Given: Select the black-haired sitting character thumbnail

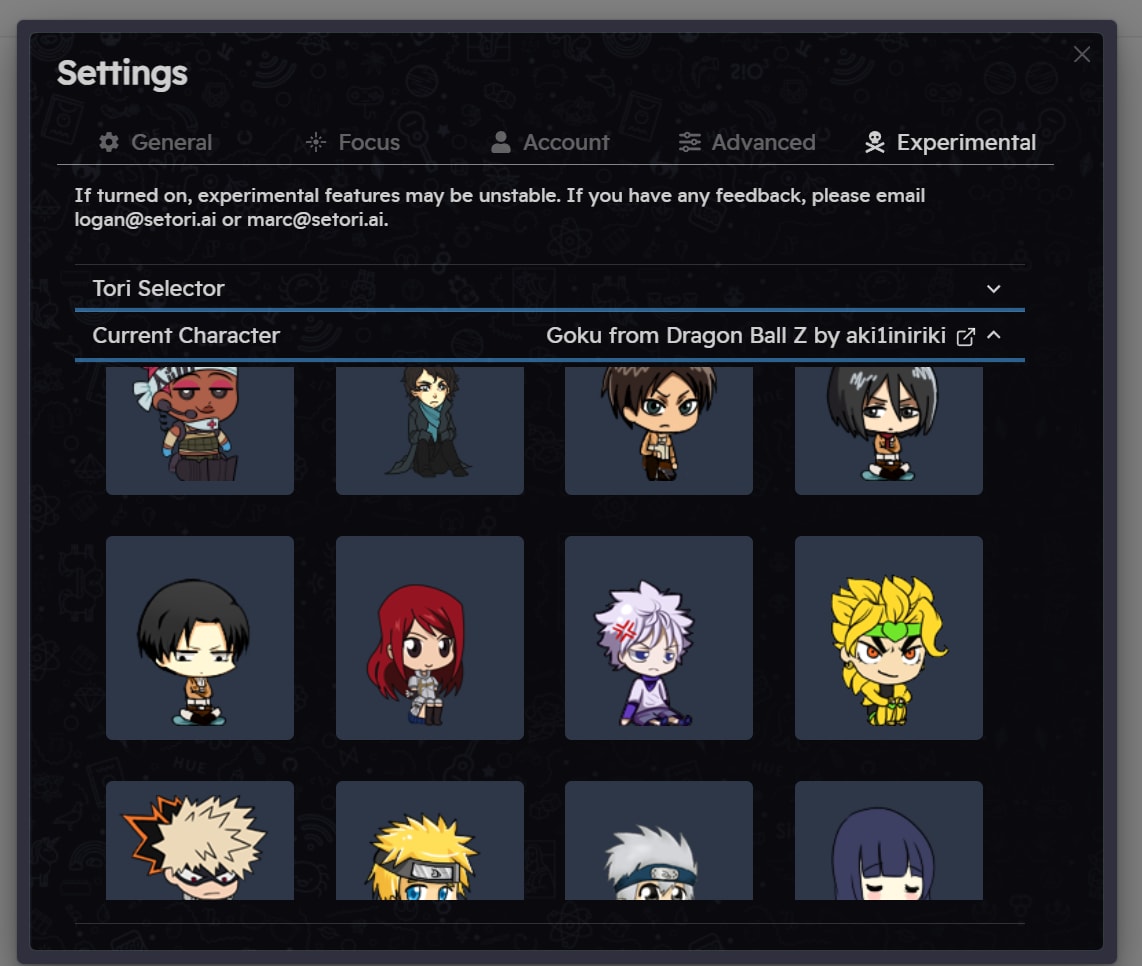Looking at the screenshot, I should (x=200, y=638).
